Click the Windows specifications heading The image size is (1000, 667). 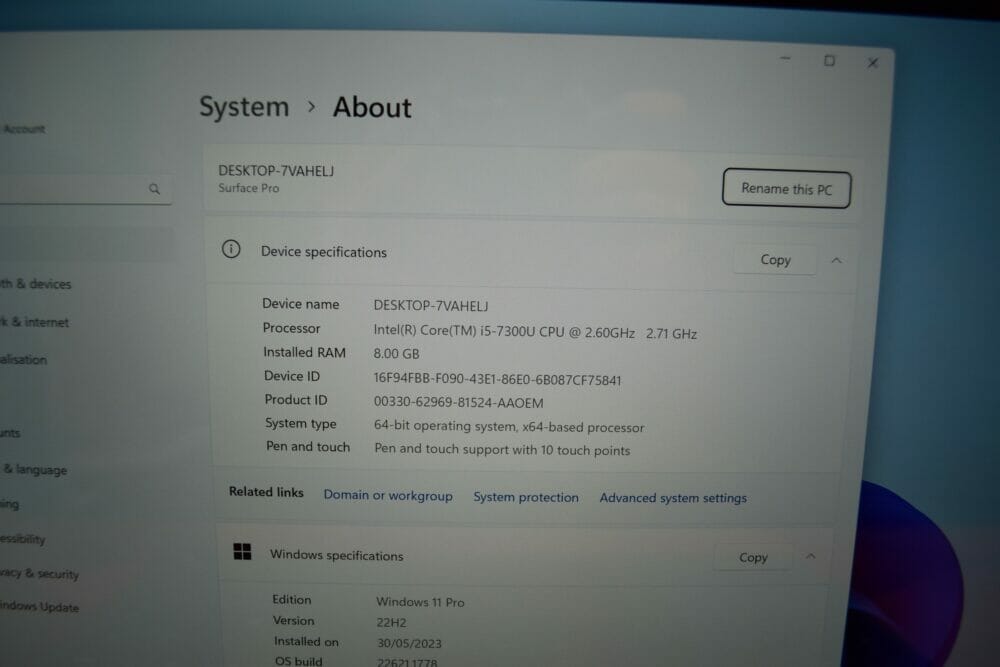tap(337, 555)
